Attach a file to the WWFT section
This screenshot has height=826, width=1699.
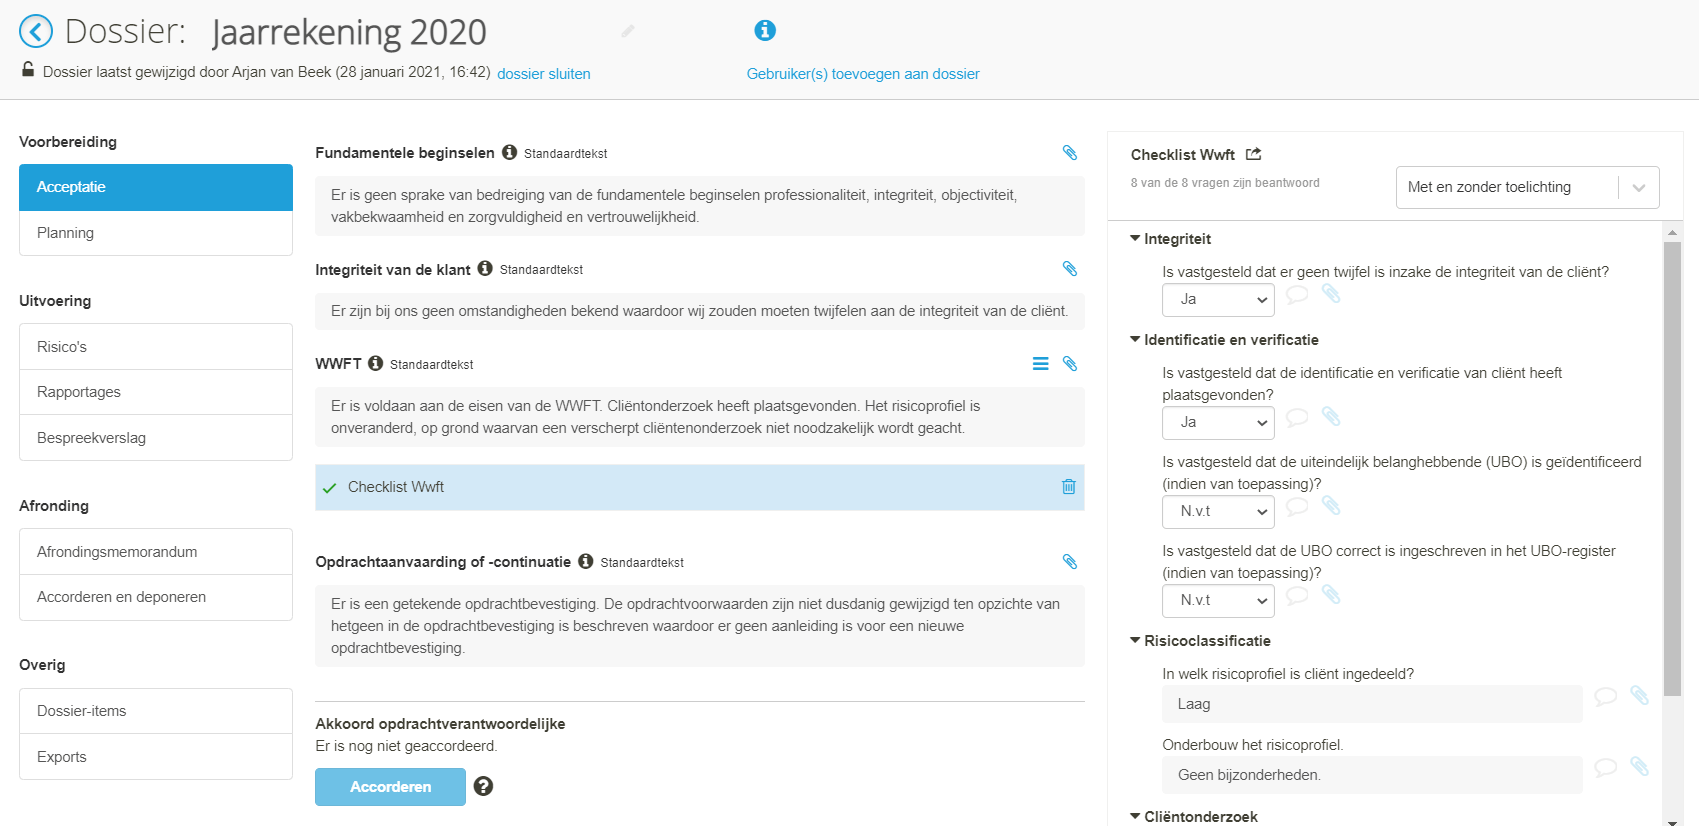point(1070,363)
